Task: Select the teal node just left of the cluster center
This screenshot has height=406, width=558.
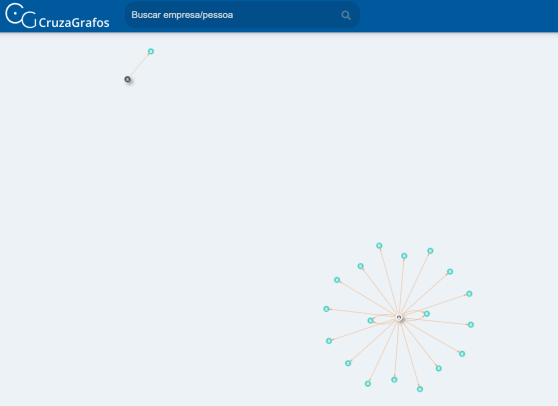Action: point(370,321)
